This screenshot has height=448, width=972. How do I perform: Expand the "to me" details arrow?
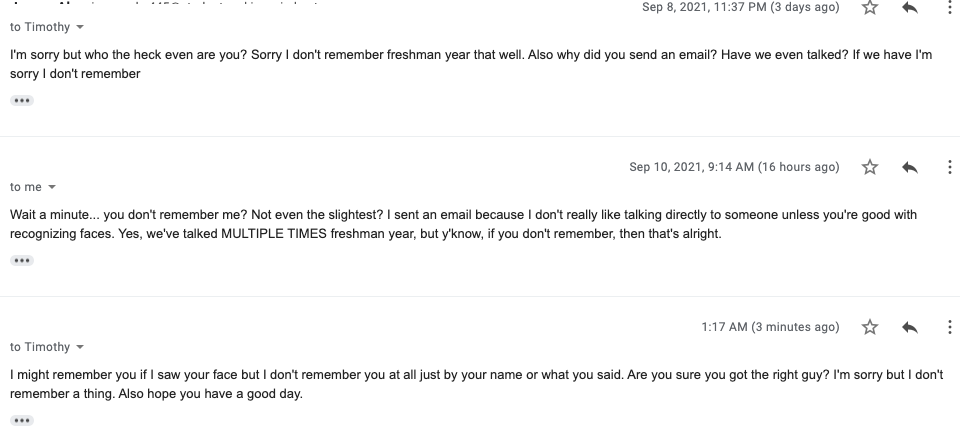(x=52, y=187)
